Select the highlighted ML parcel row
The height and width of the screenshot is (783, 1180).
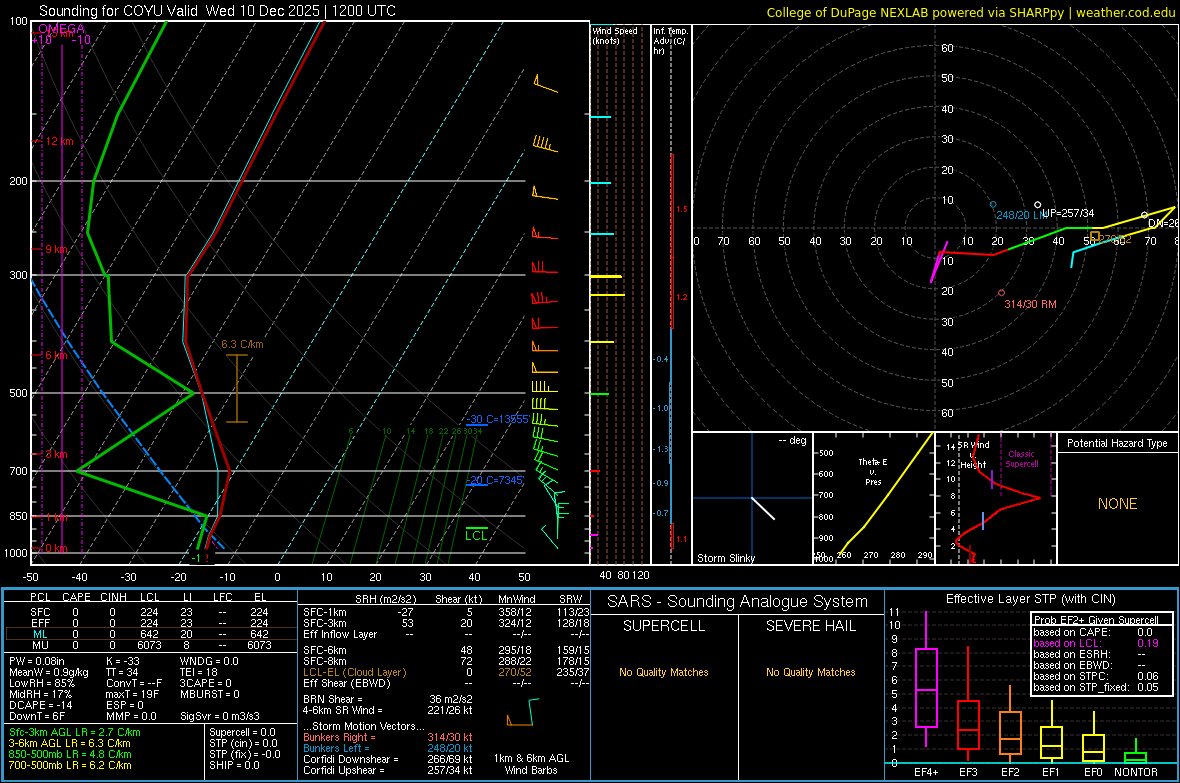[x=151, y=635]
